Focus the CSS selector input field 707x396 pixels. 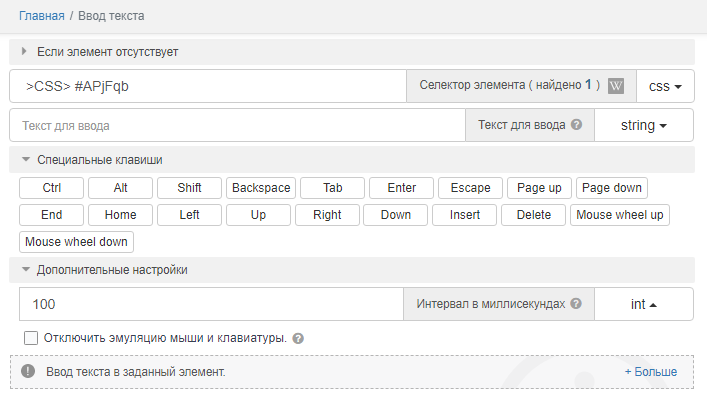(208, 86)
